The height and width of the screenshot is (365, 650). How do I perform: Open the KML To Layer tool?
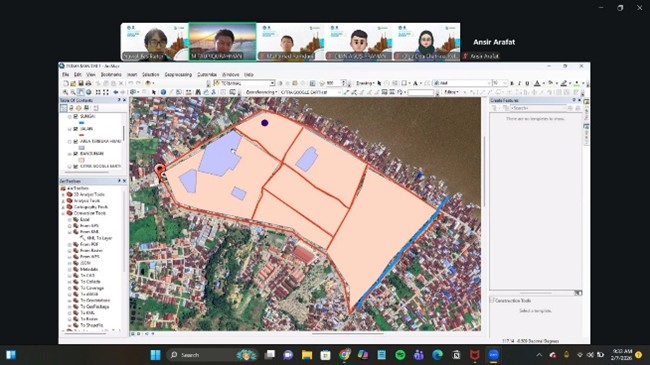pyautogui.click(x=96, y=238)
